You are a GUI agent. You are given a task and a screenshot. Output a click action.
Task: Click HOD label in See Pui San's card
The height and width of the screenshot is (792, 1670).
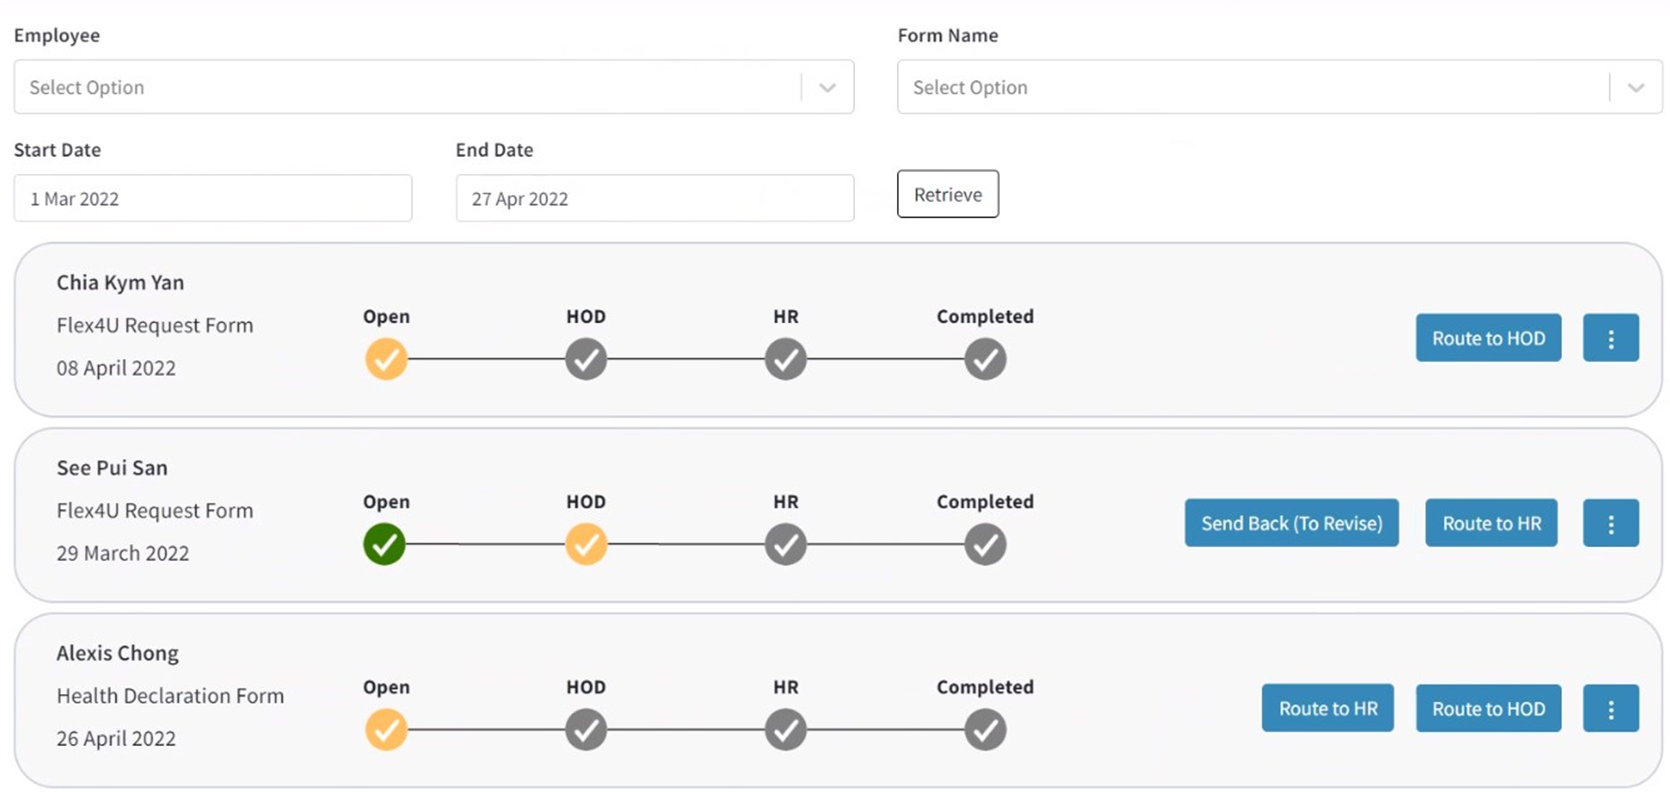click(586, 502)
